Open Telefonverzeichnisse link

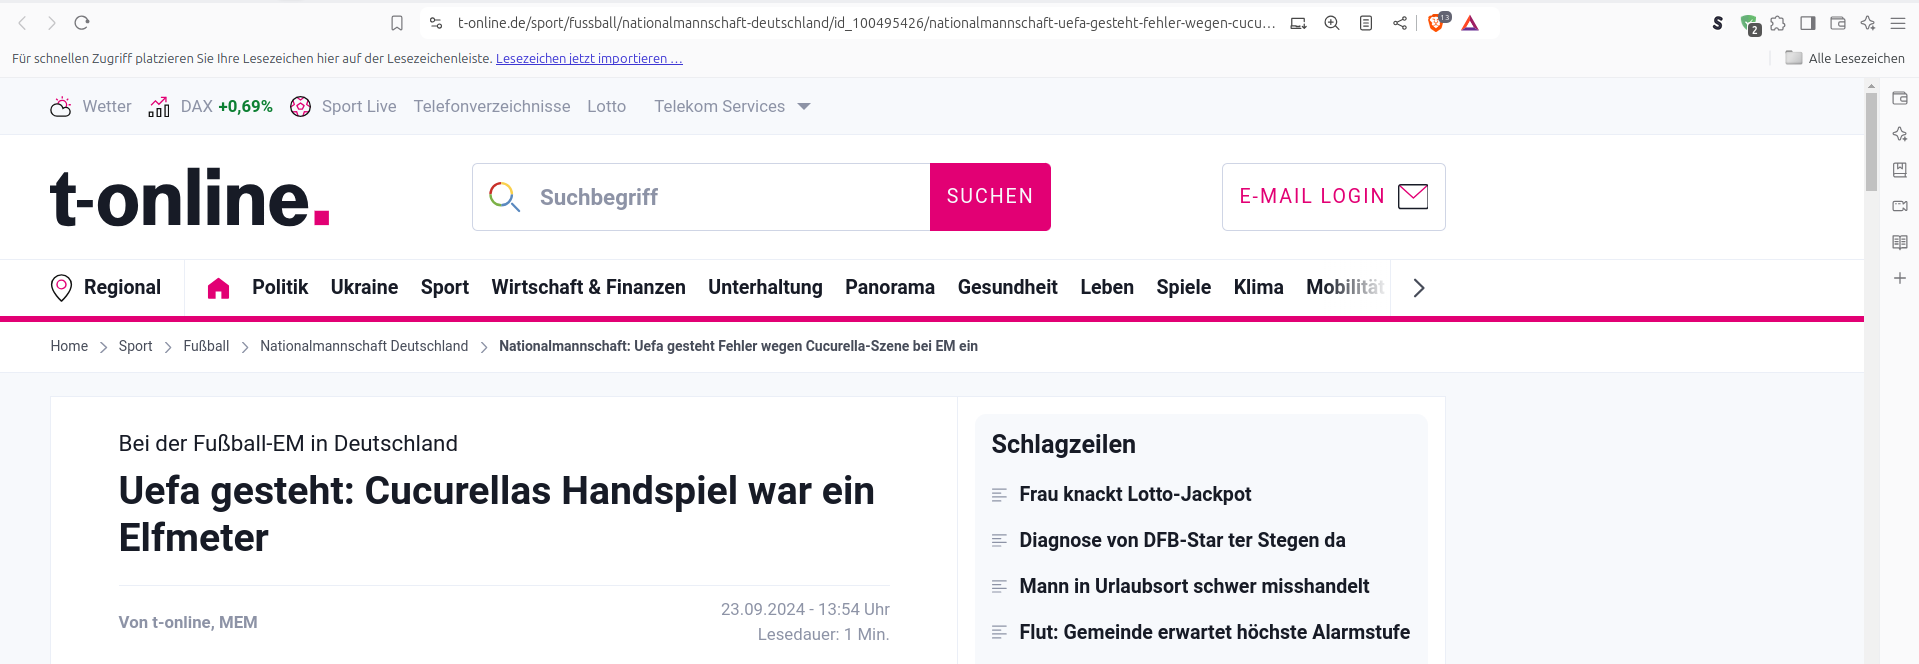click(x=492, y=106)
